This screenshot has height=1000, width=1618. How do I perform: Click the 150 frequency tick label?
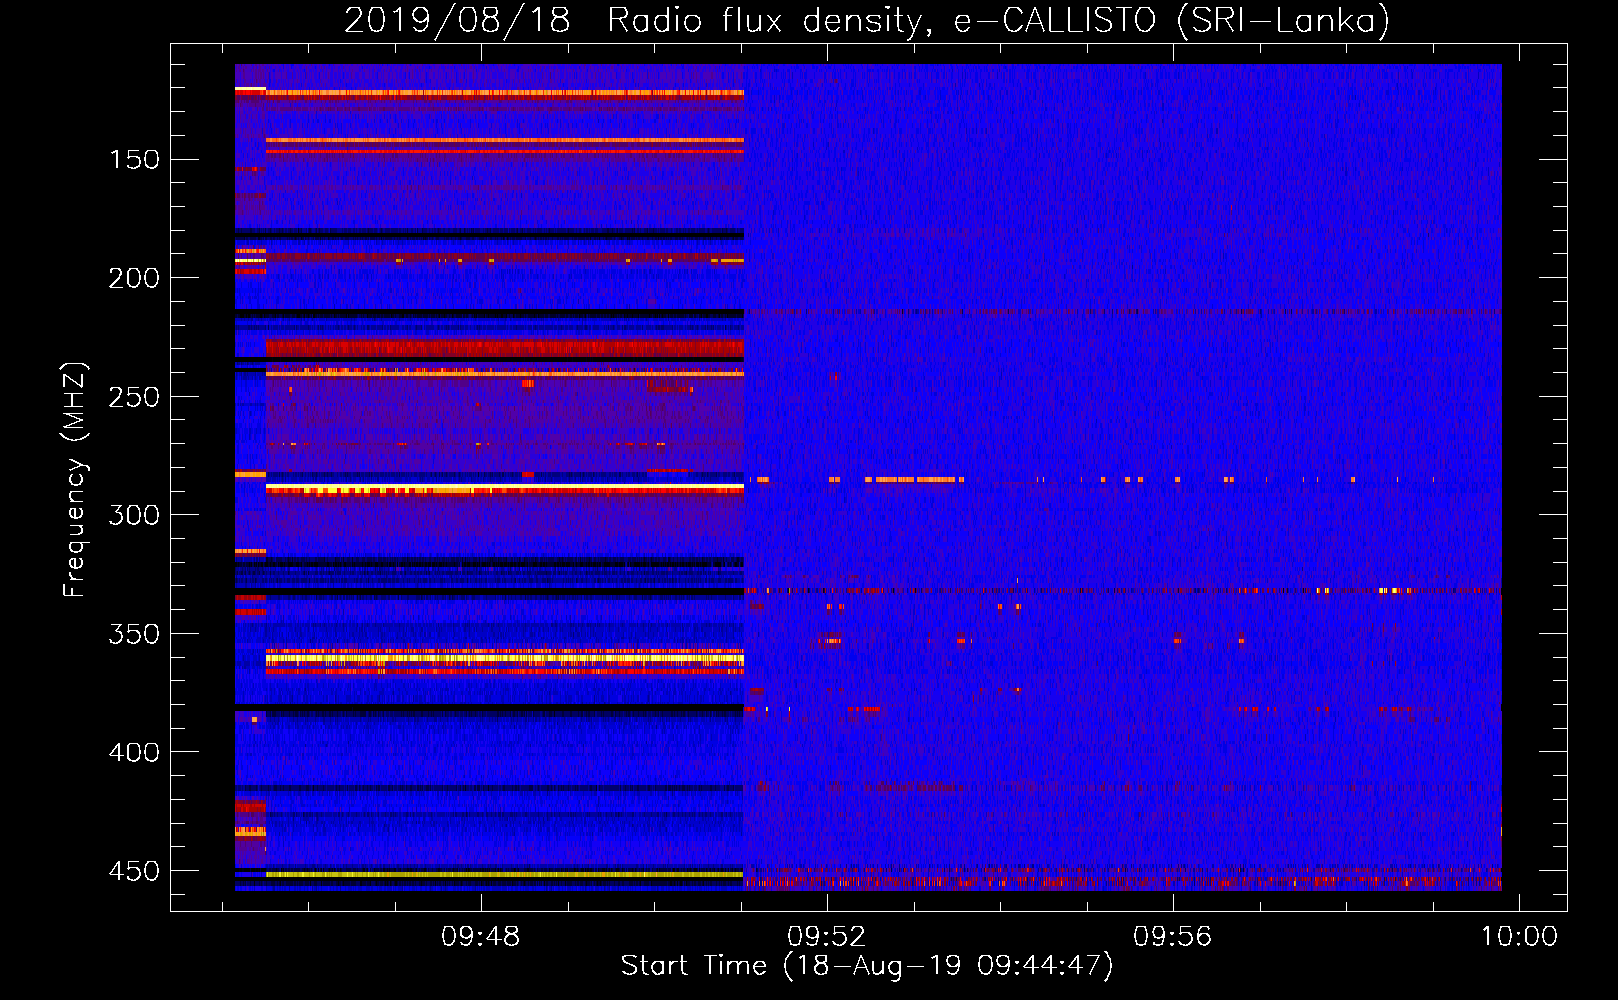pos(134,160)
